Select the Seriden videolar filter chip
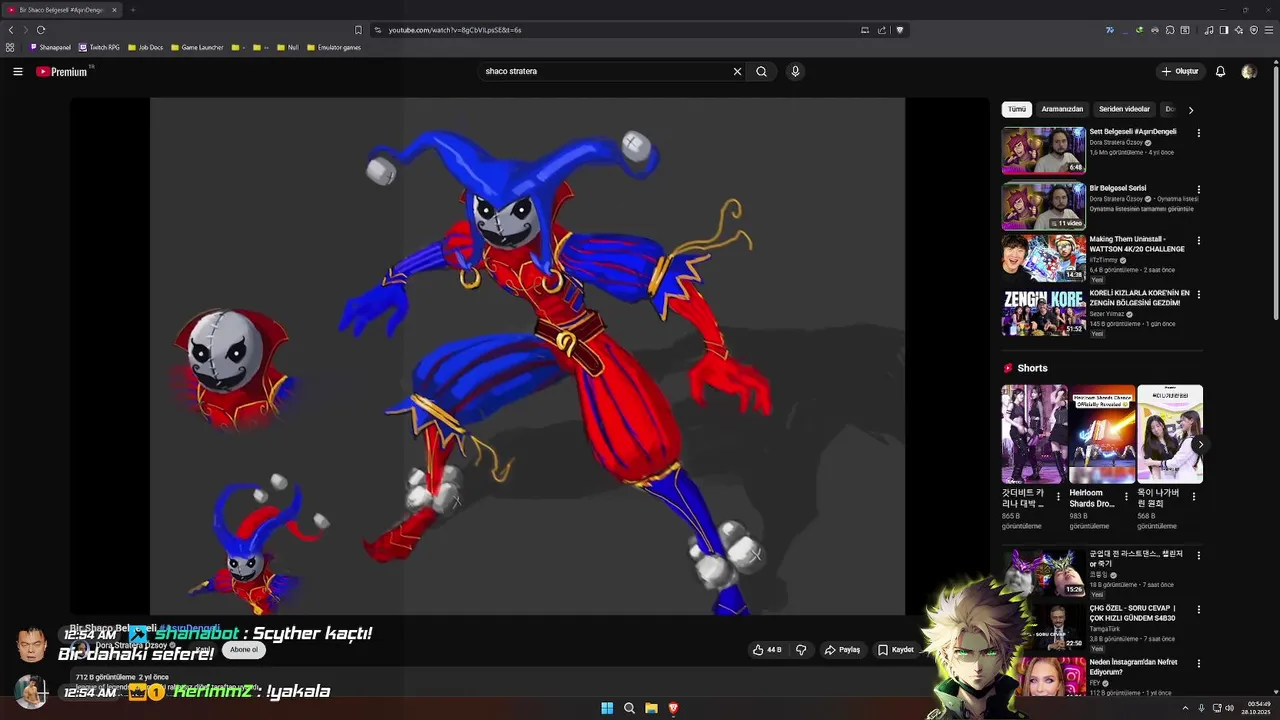 [1124, 109]
